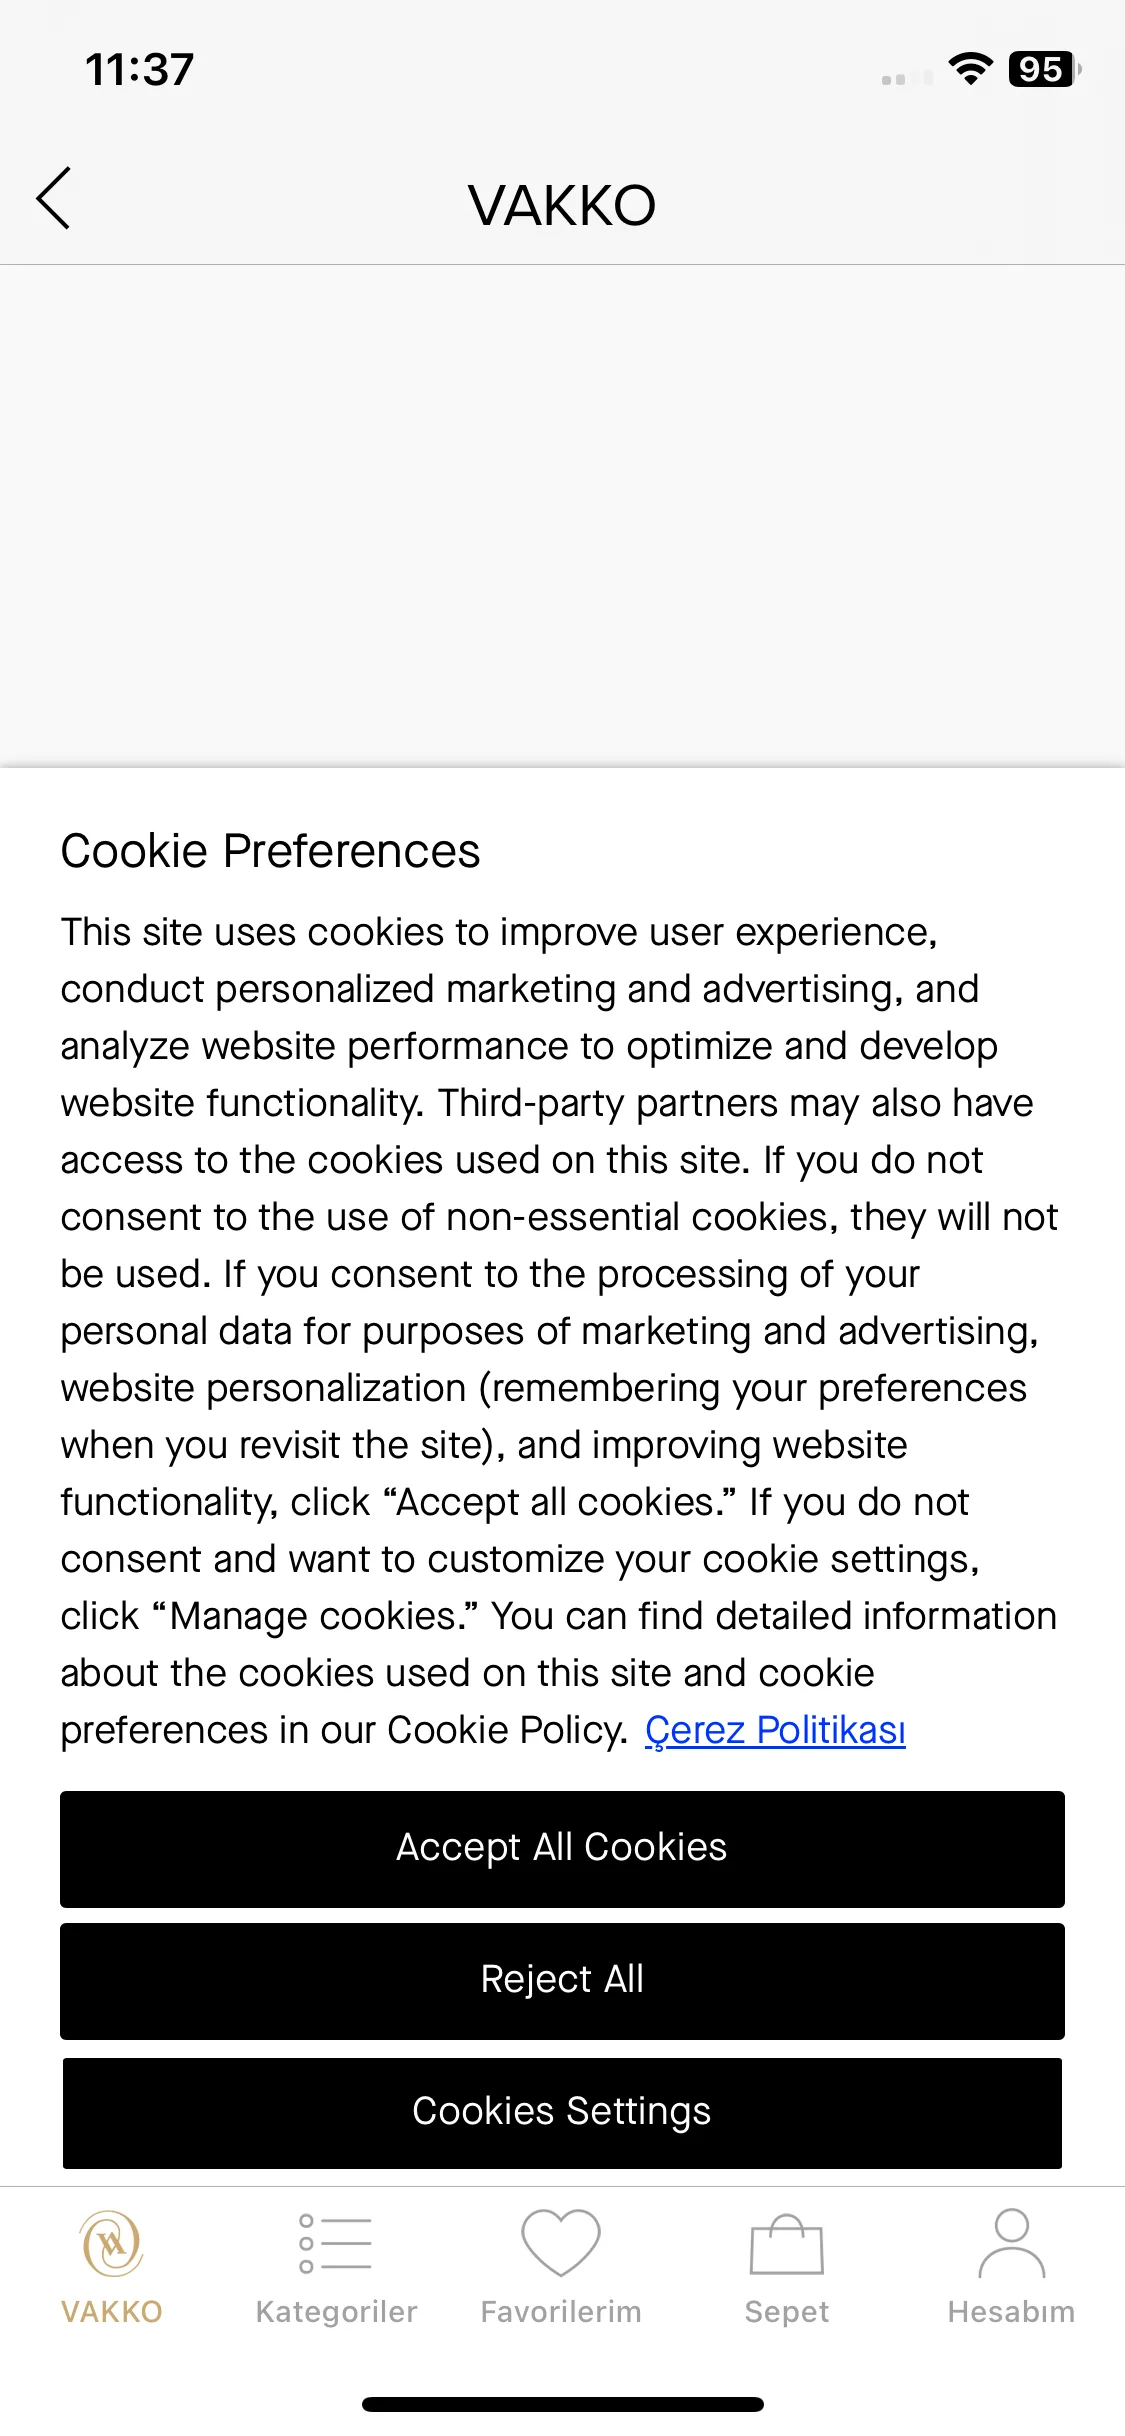Tap the Cookie Preferences heading
The width and height of the screenshot is (1125, 2436).
pyautogui.click(x=270, y=851)
